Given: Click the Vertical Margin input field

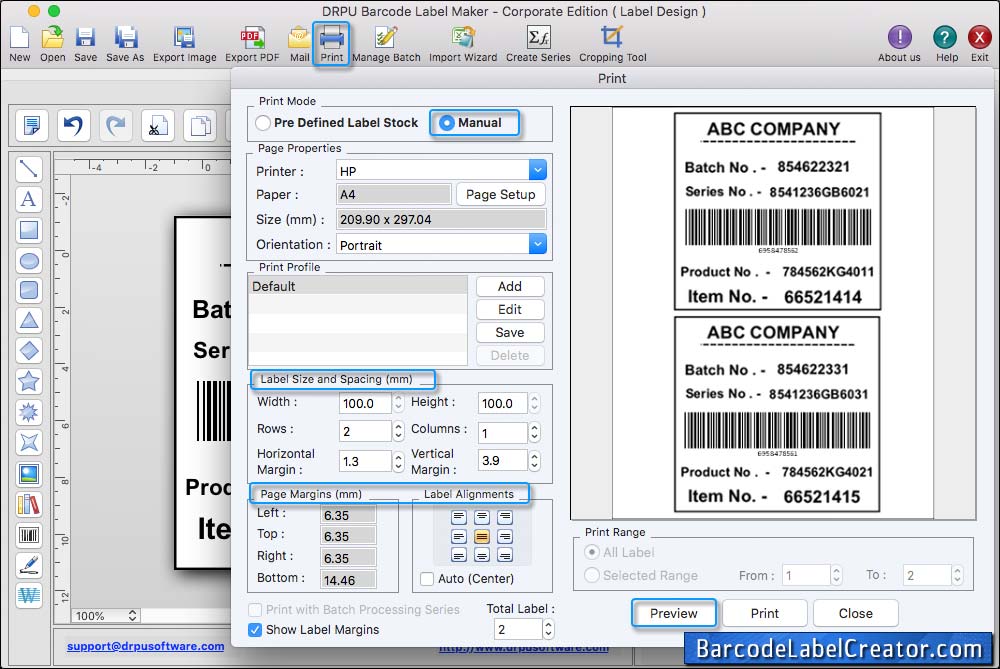Looking at the screenshot, I should coord(503,460).
